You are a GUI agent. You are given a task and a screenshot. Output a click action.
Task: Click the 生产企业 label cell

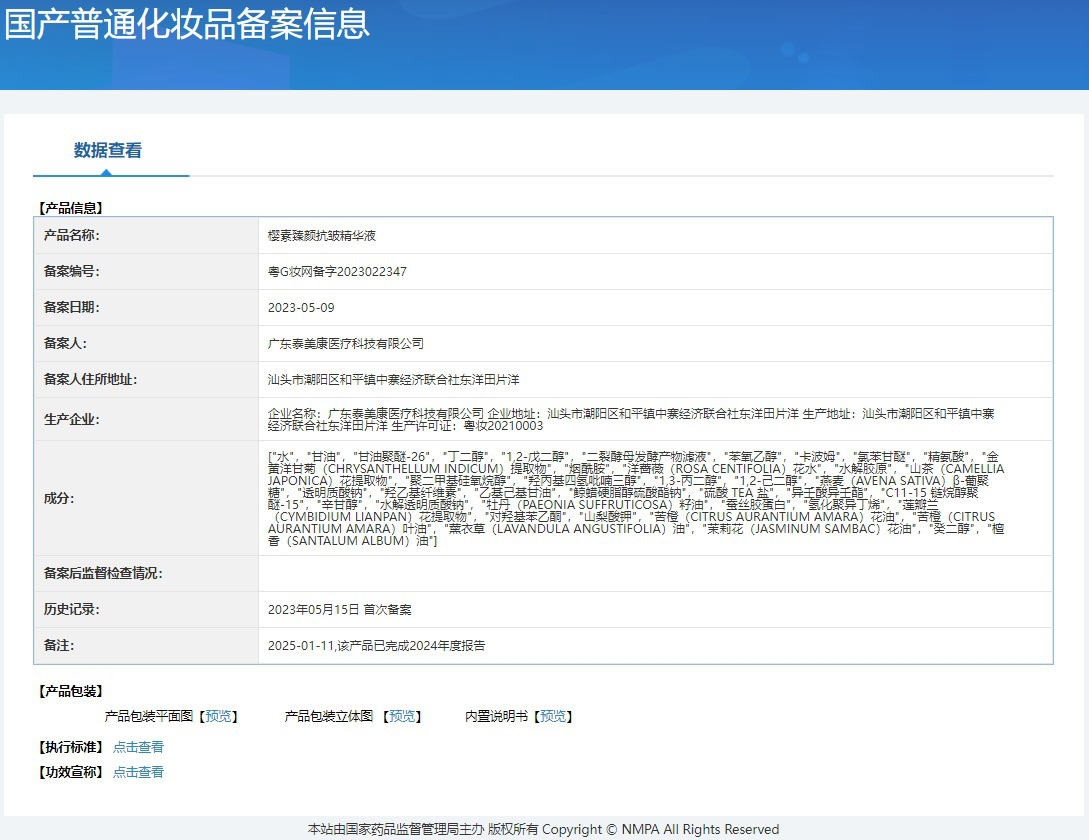(x=147, y=420)
